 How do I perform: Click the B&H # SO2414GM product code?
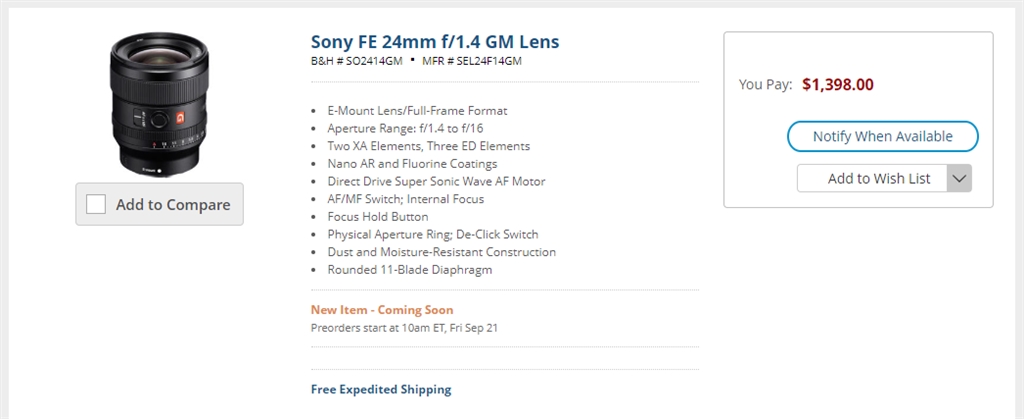[357, 61]
